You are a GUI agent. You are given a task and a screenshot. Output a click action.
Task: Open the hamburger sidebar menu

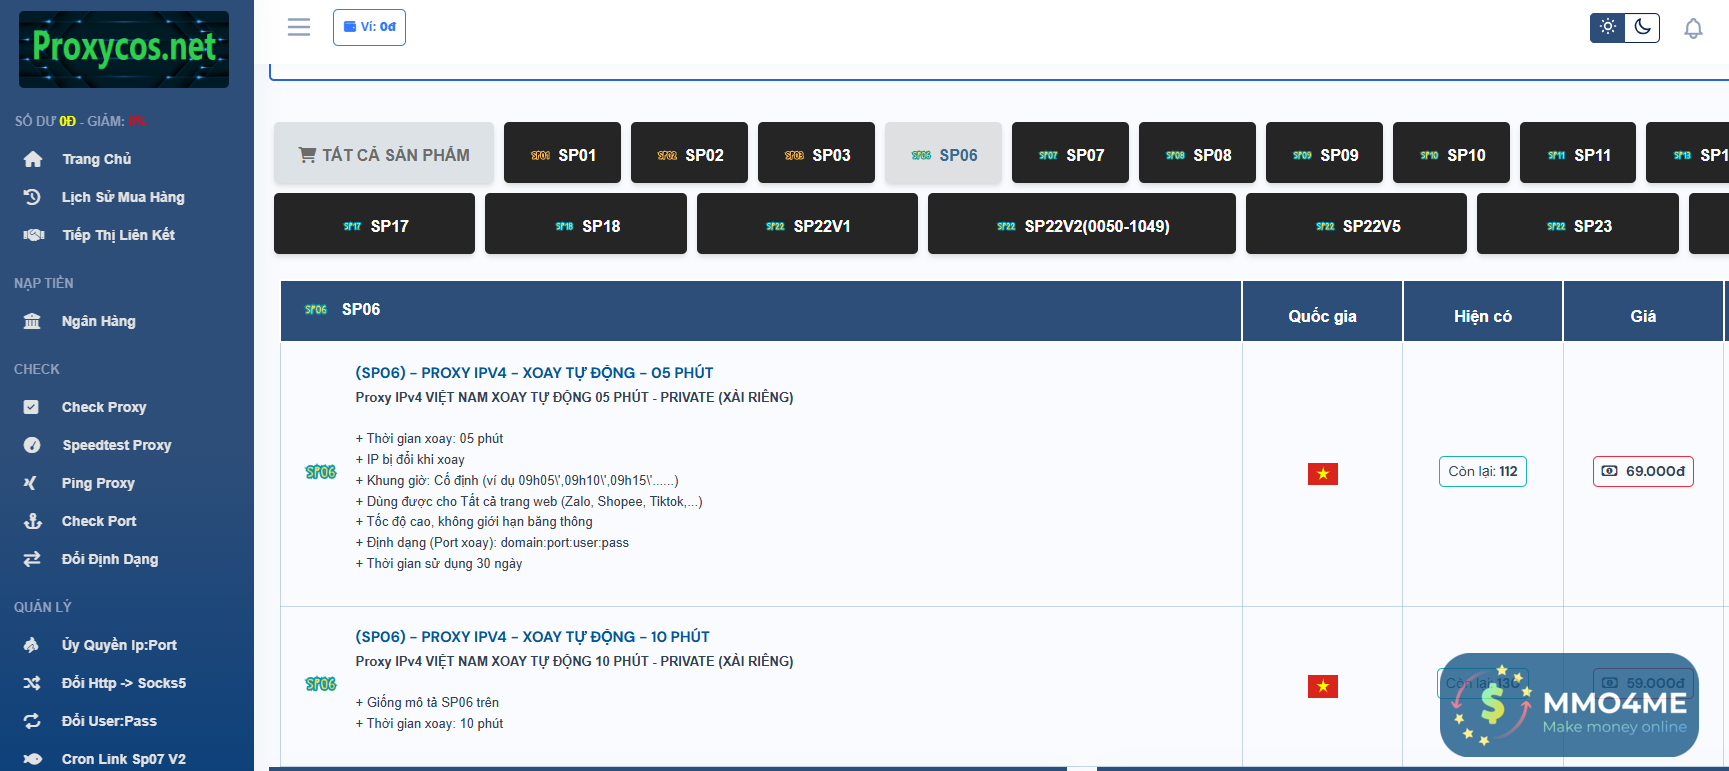(299, 27)
